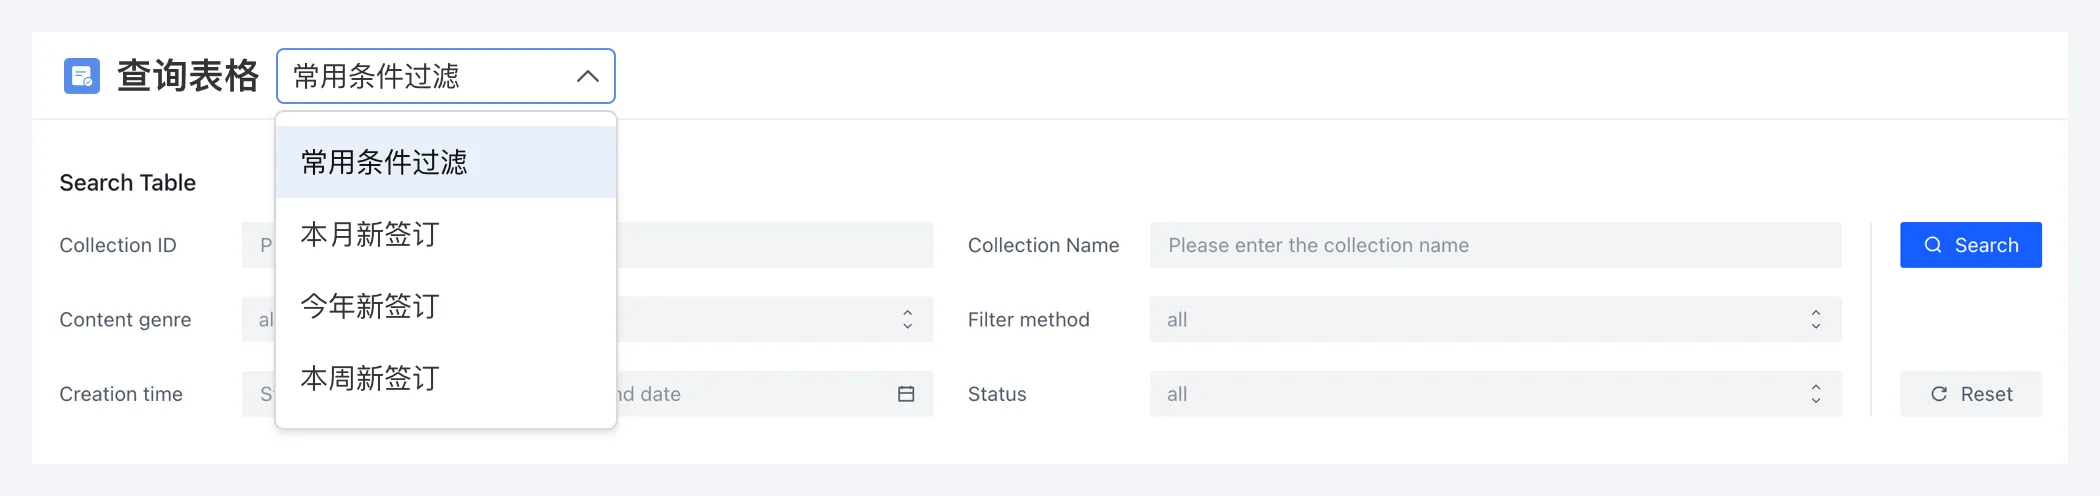2100x496 pixels.
Task: Click the Status up-down arrows icon
Action: pyautogui.click(x=1816, y=394)
